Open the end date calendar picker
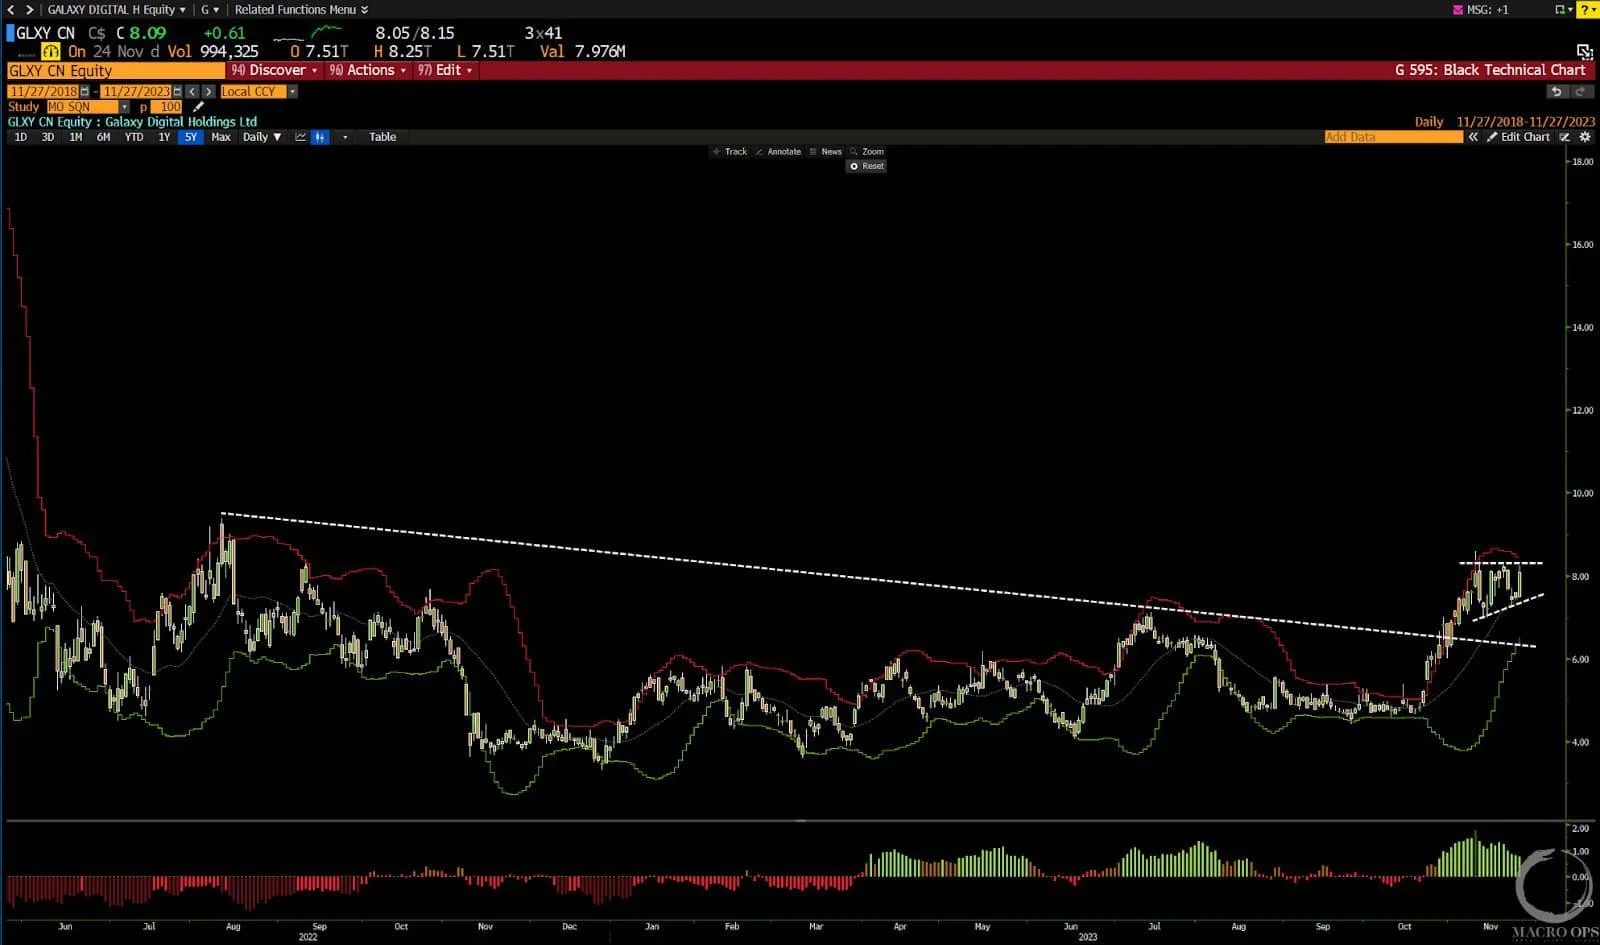 click(x=179, y=91)
